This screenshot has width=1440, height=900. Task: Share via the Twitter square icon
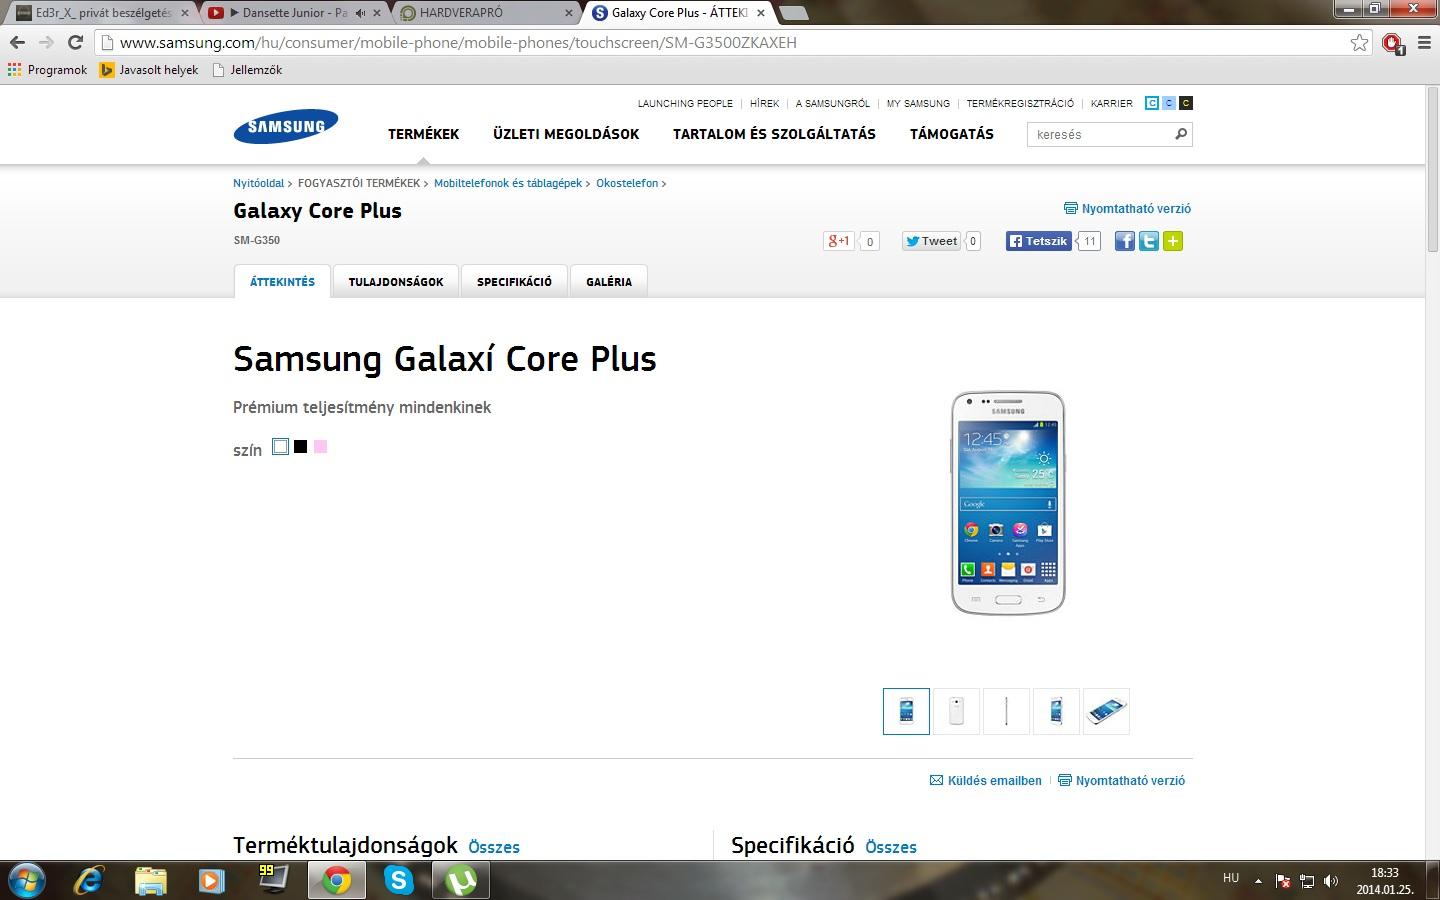tap(1149, 241)
